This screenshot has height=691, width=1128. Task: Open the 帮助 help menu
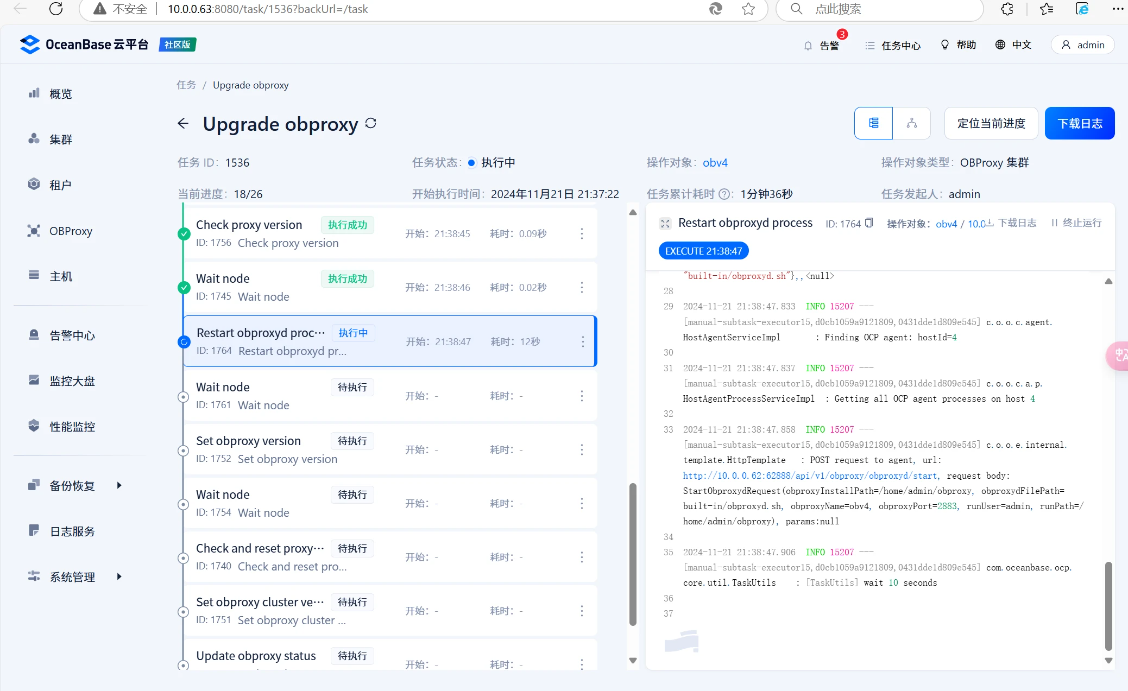pyautogui.click(x=958, y=45)
